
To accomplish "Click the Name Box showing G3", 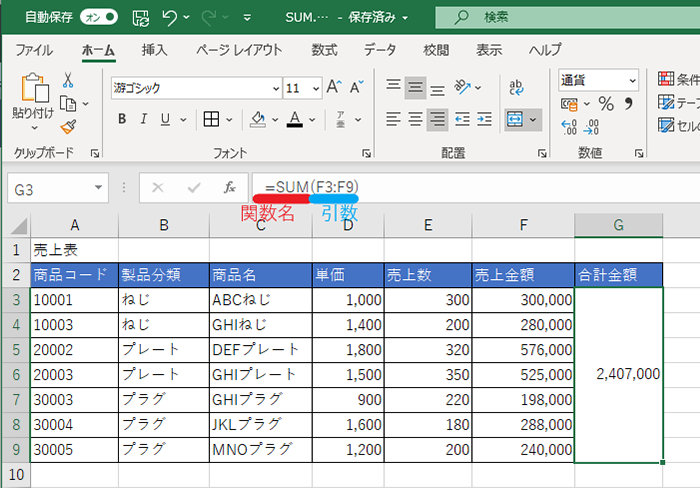I will point(58,189).
